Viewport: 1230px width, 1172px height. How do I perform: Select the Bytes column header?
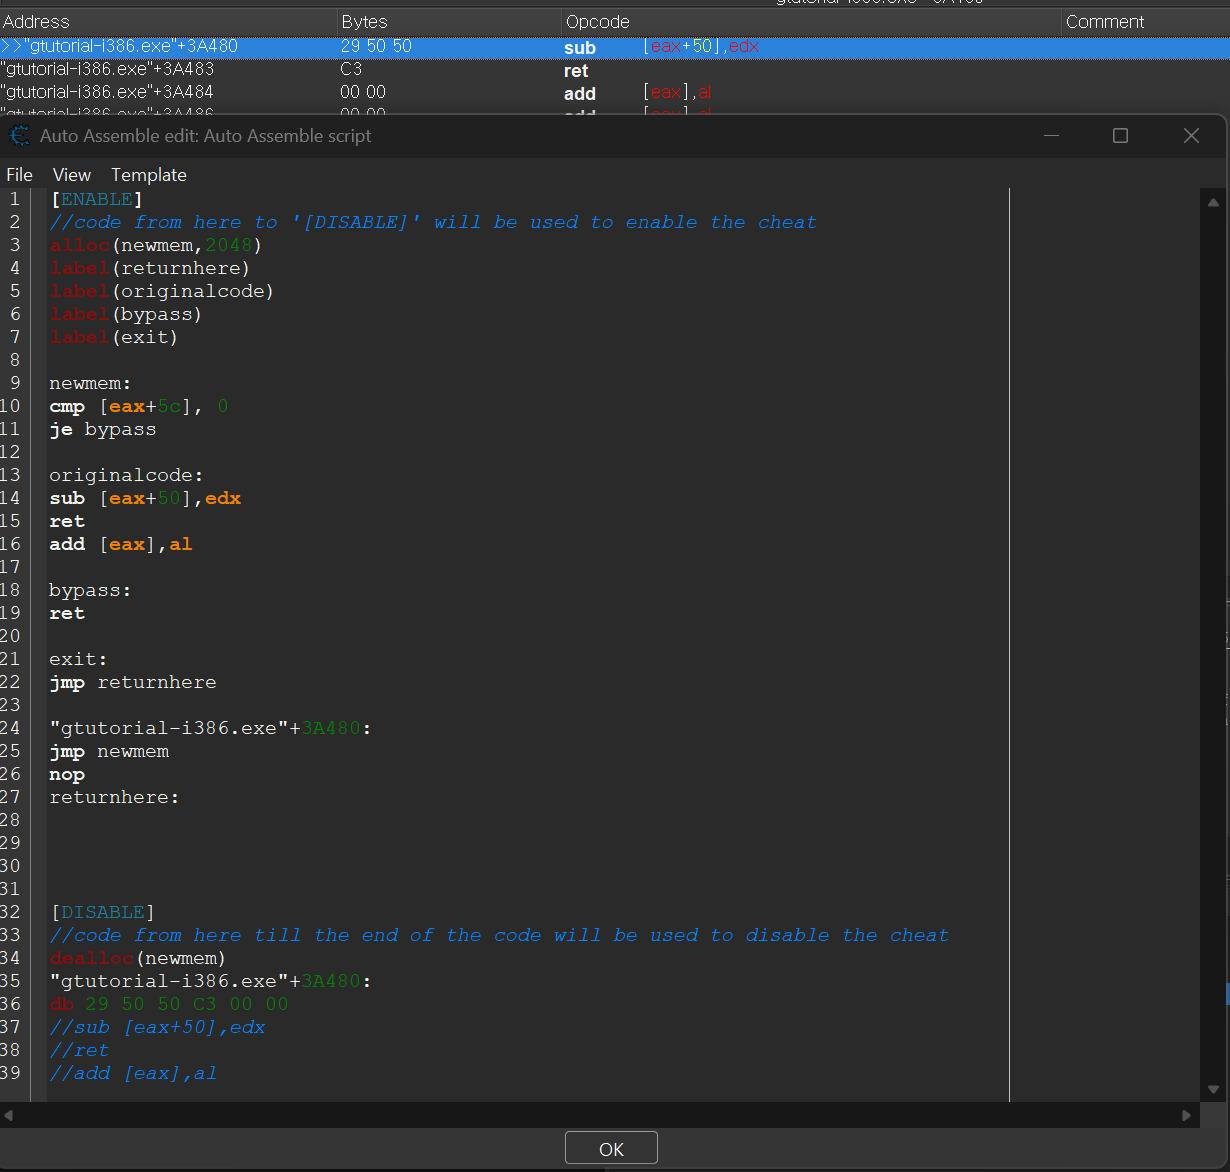click(x=364, y=21)
